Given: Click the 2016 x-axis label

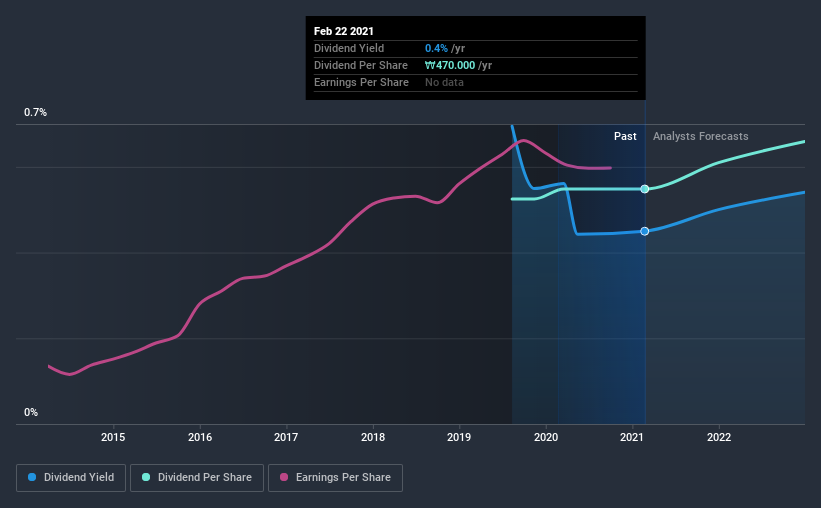Looking at the screenshot, I should 200,437.
